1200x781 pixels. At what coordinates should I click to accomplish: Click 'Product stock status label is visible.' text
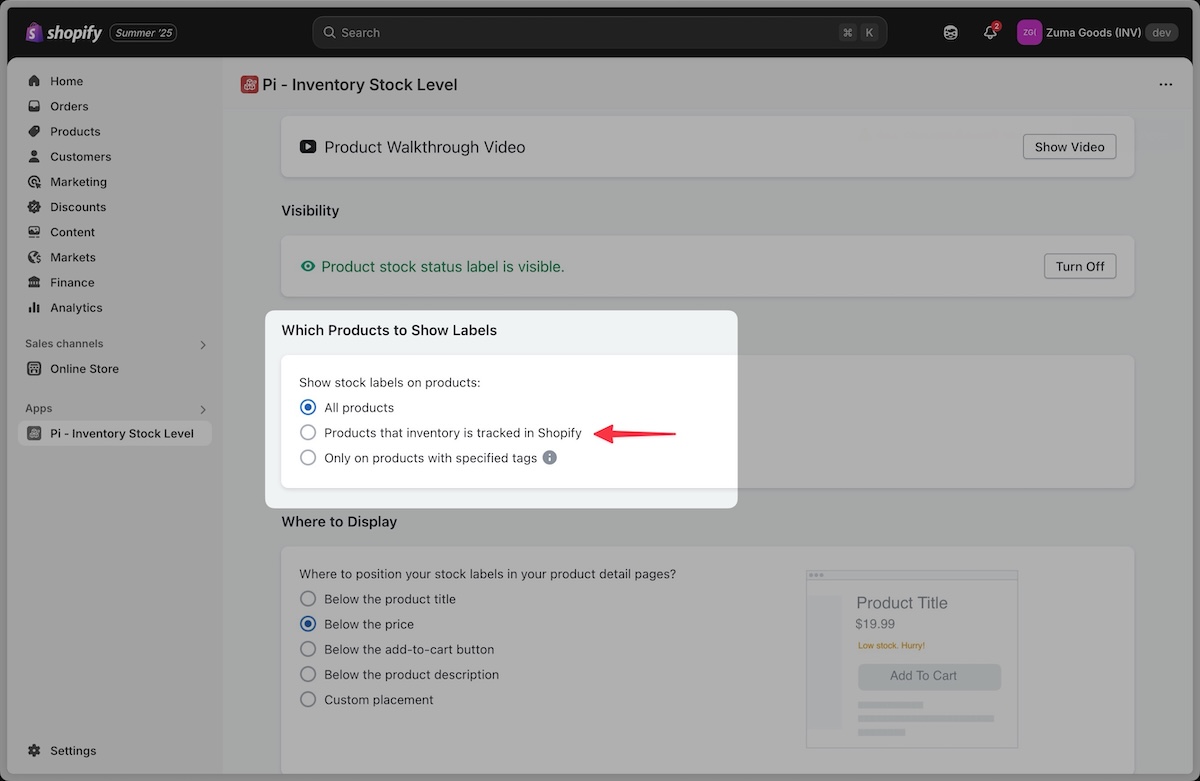[443, 267]
